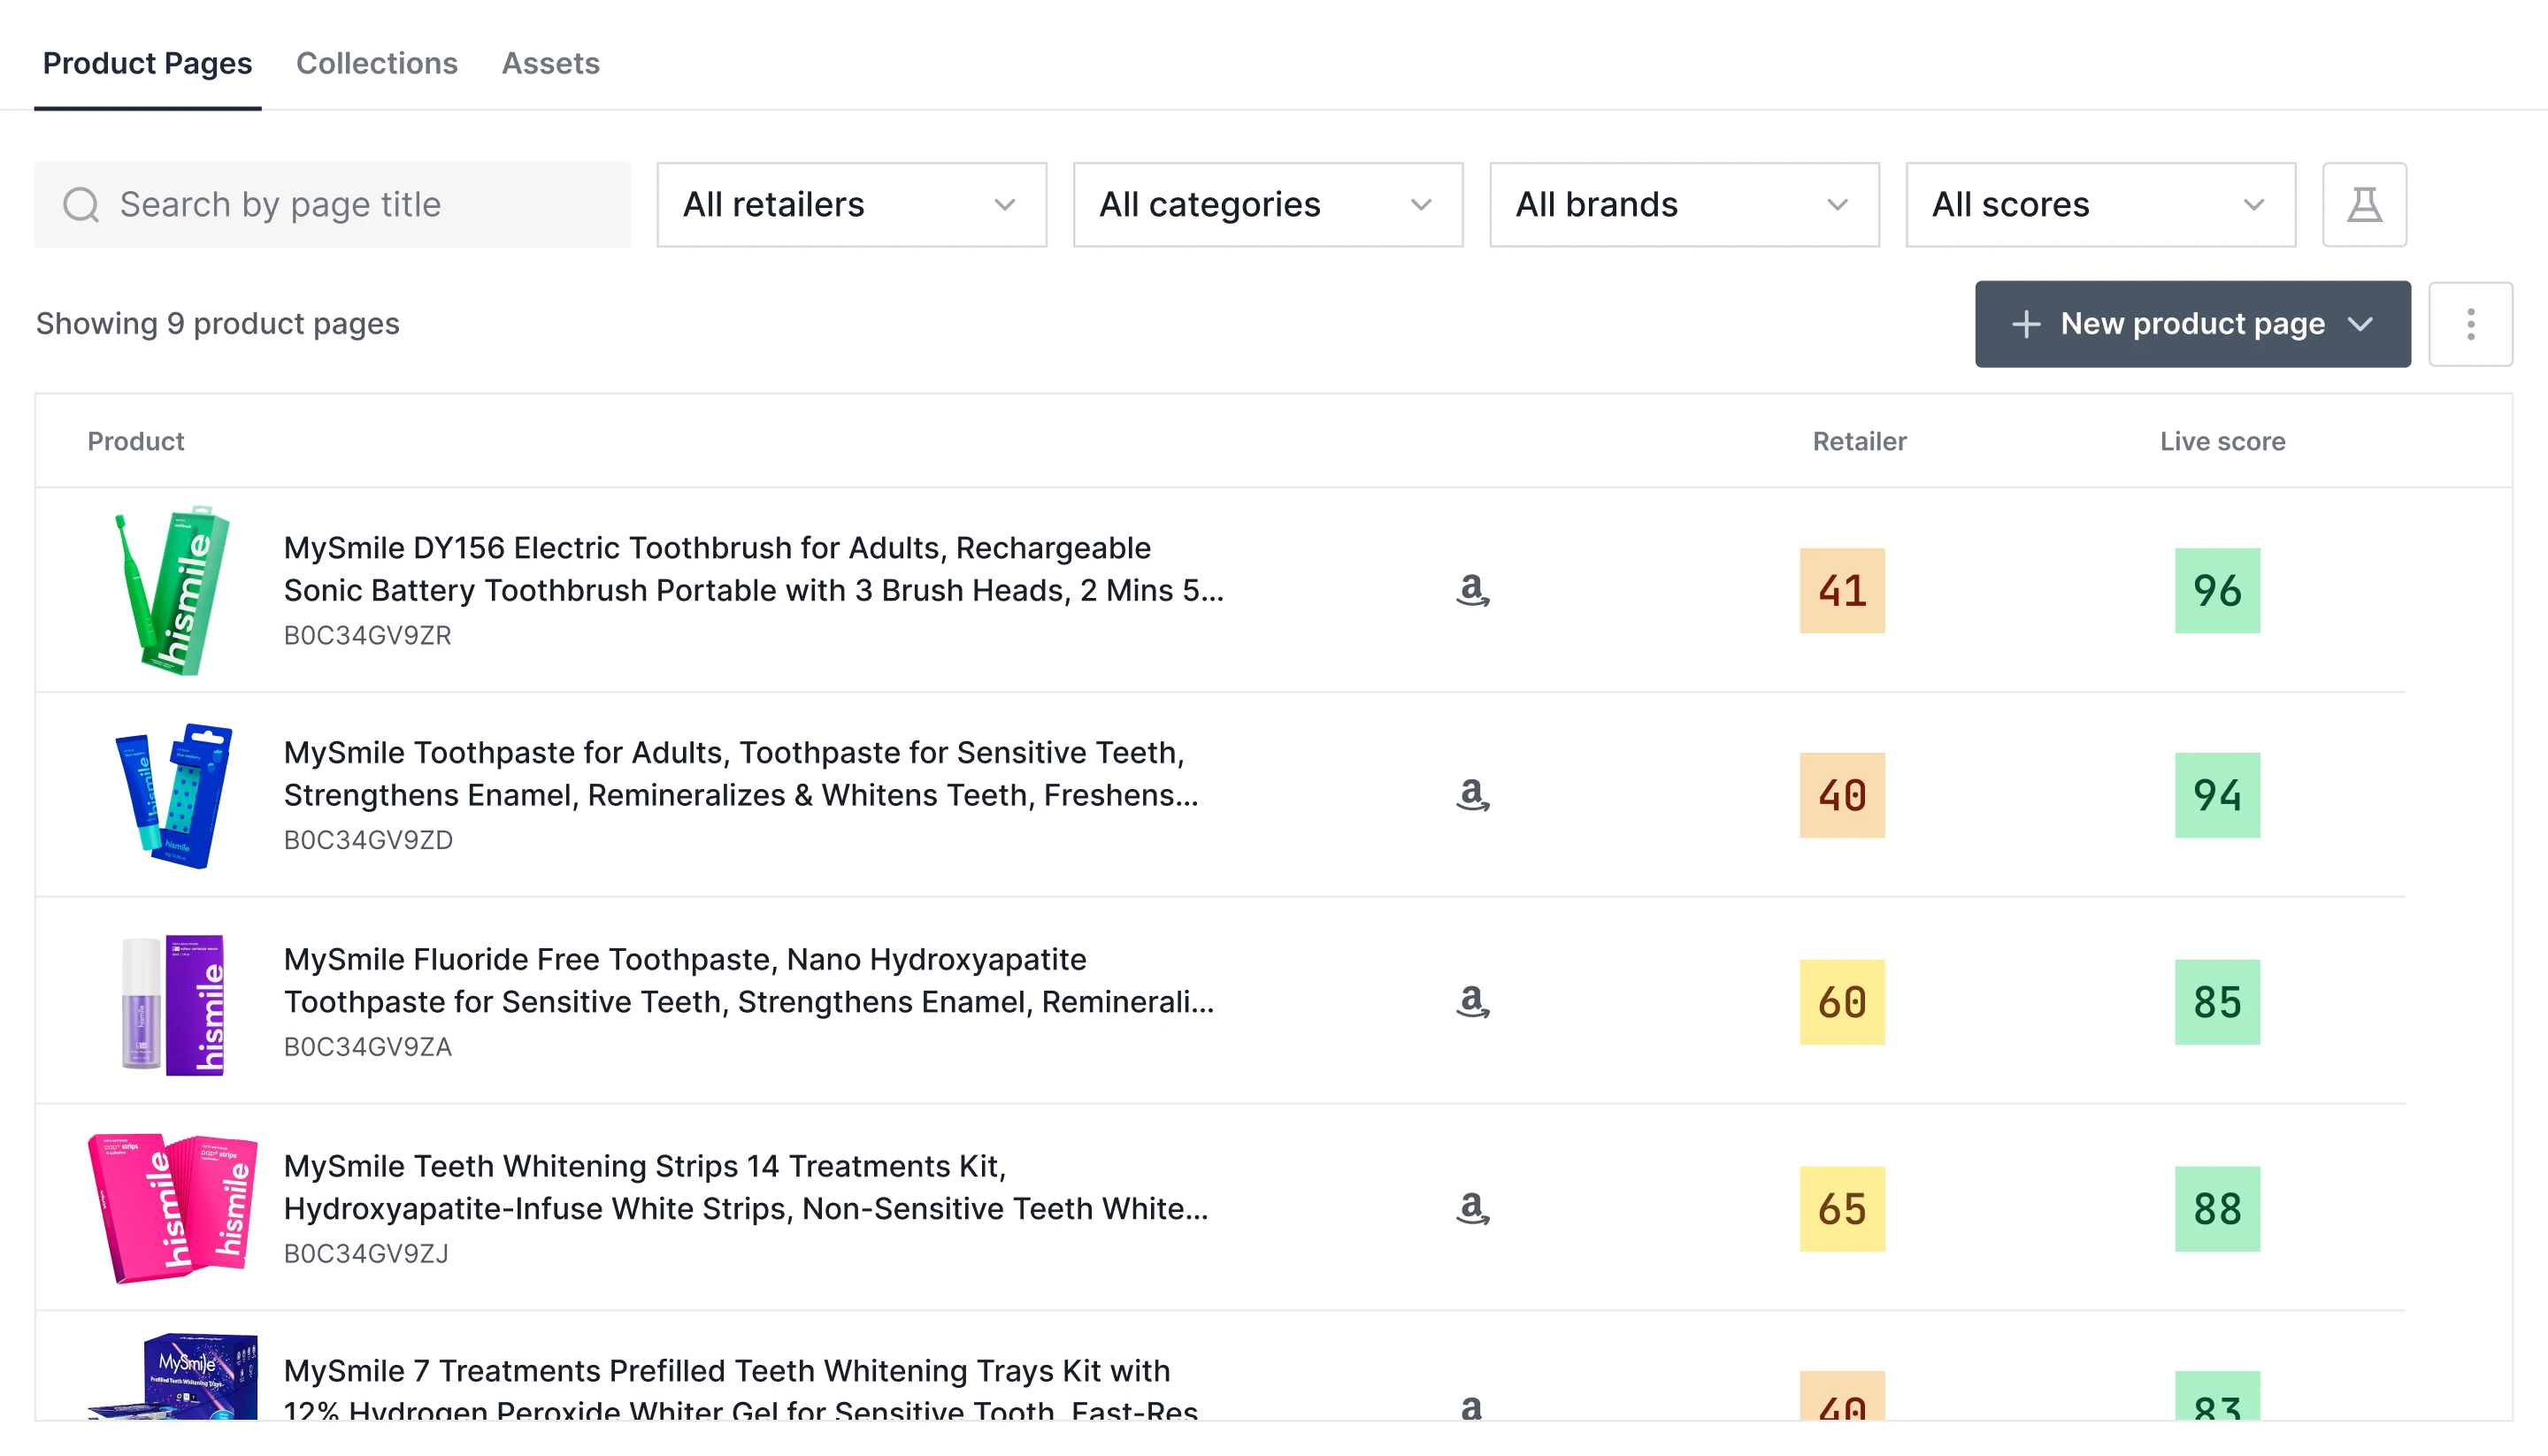
Task: Click retailer score 65 badge
Action: click(x=1842, y=1209)
